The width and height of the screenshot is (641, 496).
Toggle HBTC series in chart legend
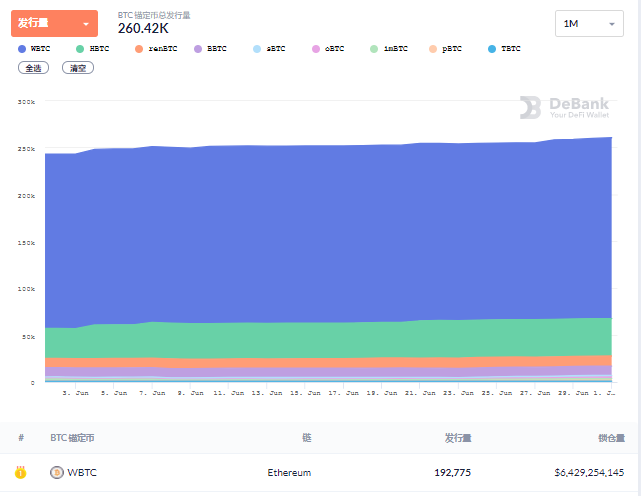point(94,48)
